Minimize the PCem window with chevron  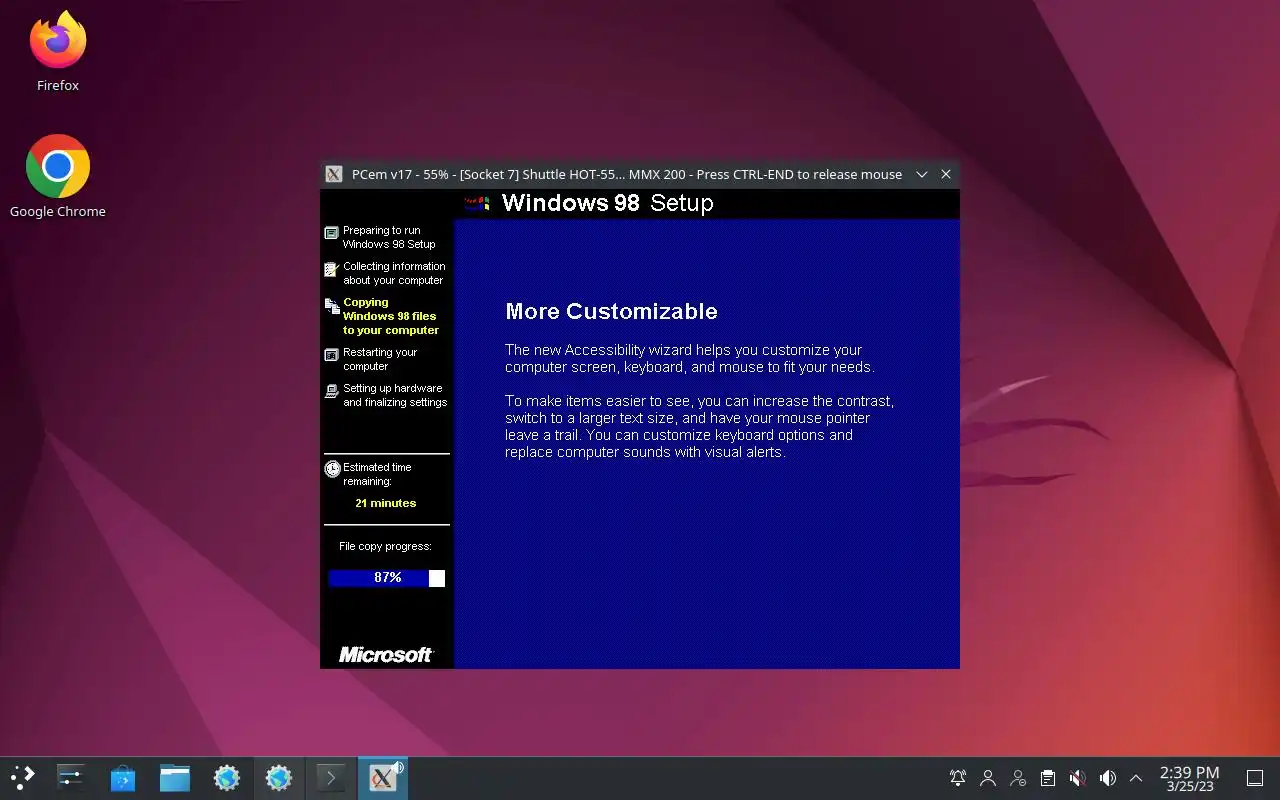922,174
